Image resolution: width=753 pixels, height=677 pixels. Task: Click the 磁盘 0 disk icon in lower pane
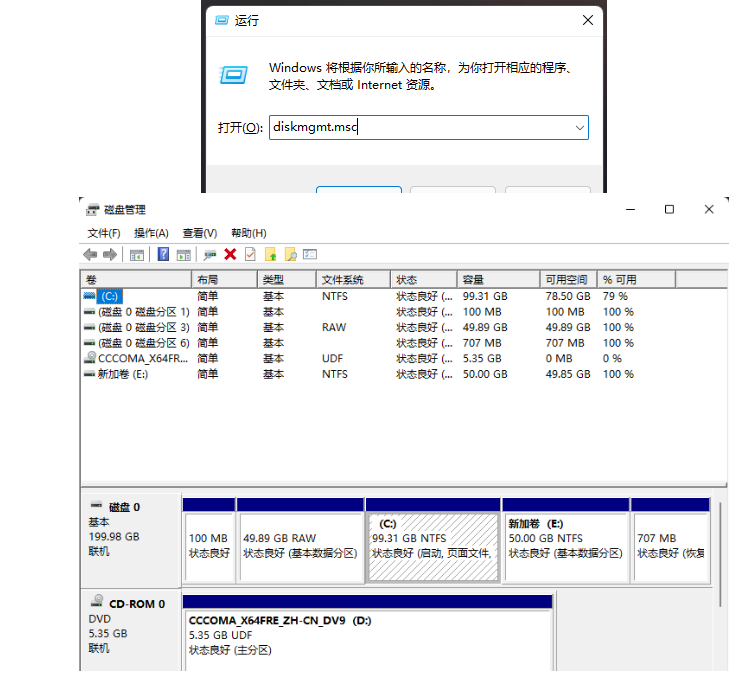point(97,506)
